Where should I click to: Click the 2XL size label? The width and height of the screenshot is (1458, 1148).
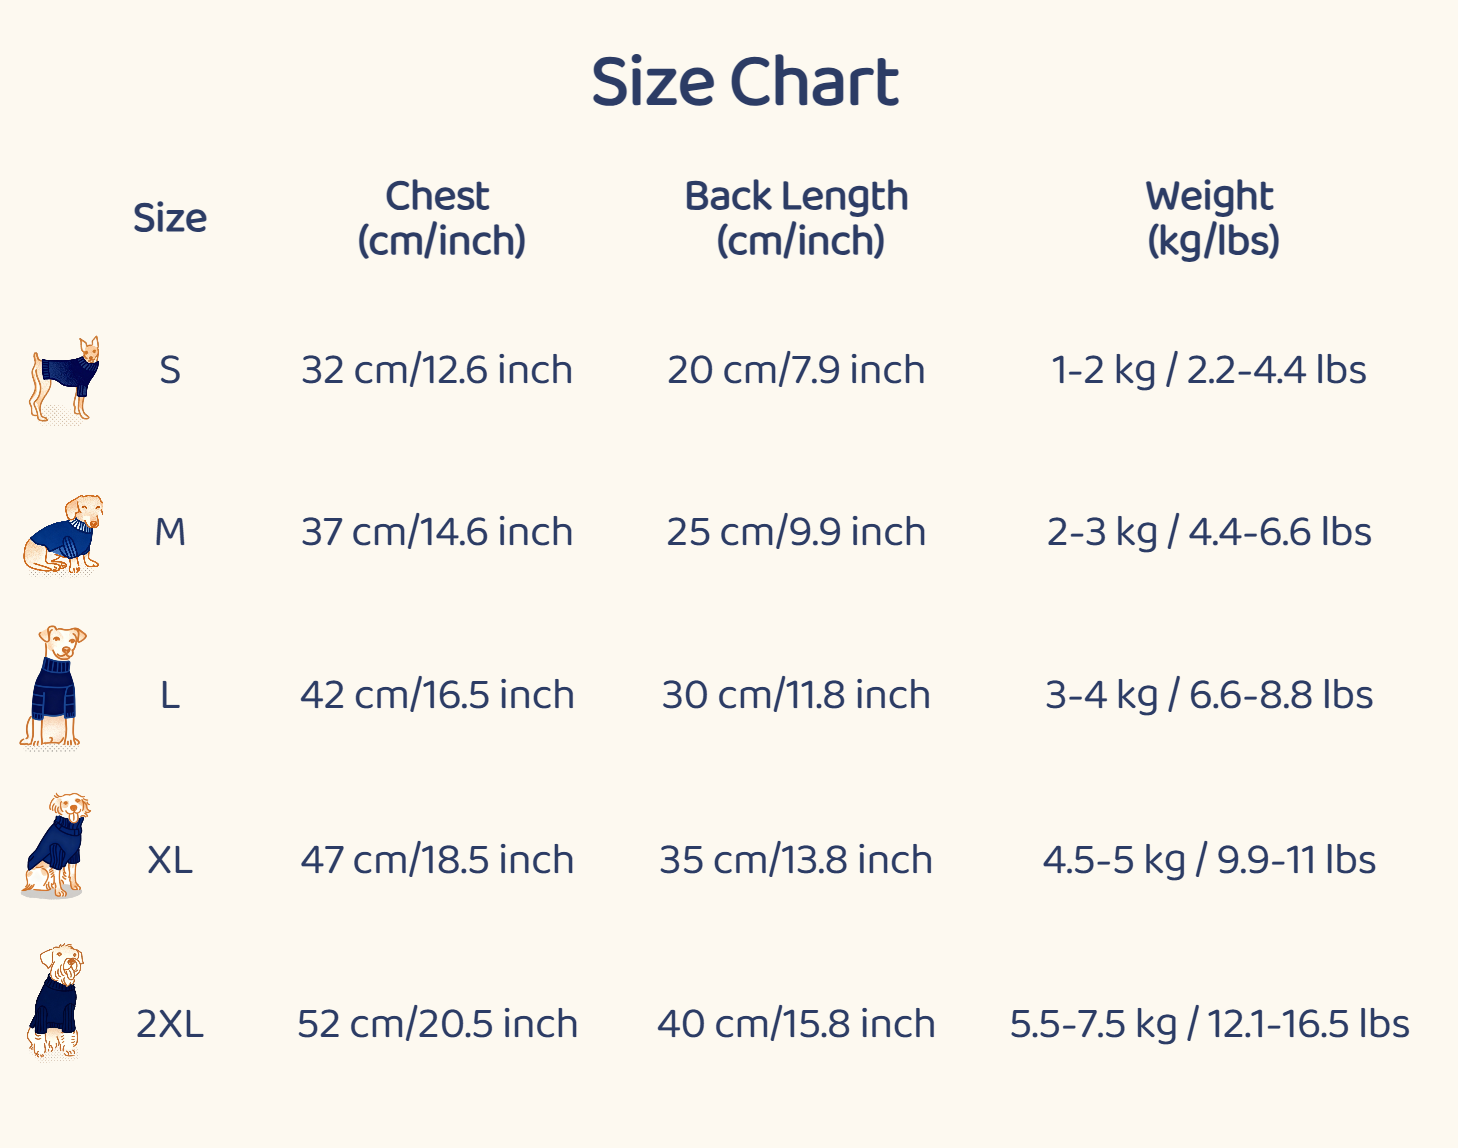point(170,1024)
